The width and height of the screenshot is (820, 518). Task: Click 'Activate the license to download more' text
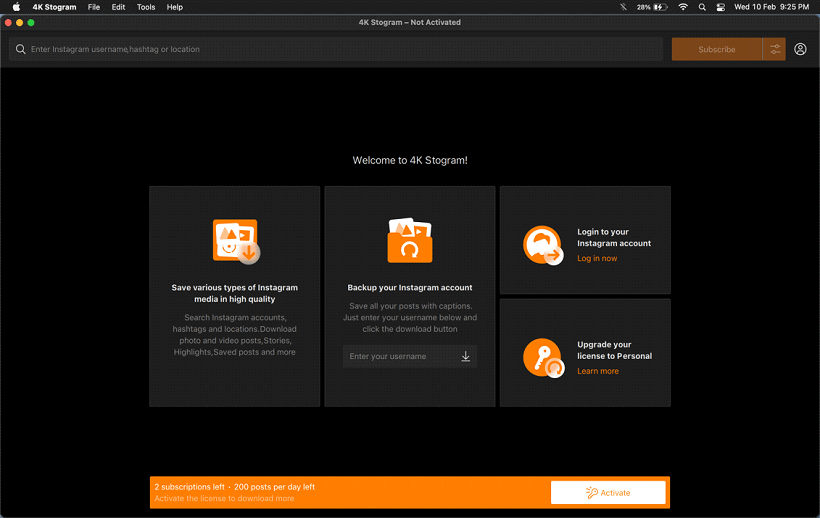[224, 499]
